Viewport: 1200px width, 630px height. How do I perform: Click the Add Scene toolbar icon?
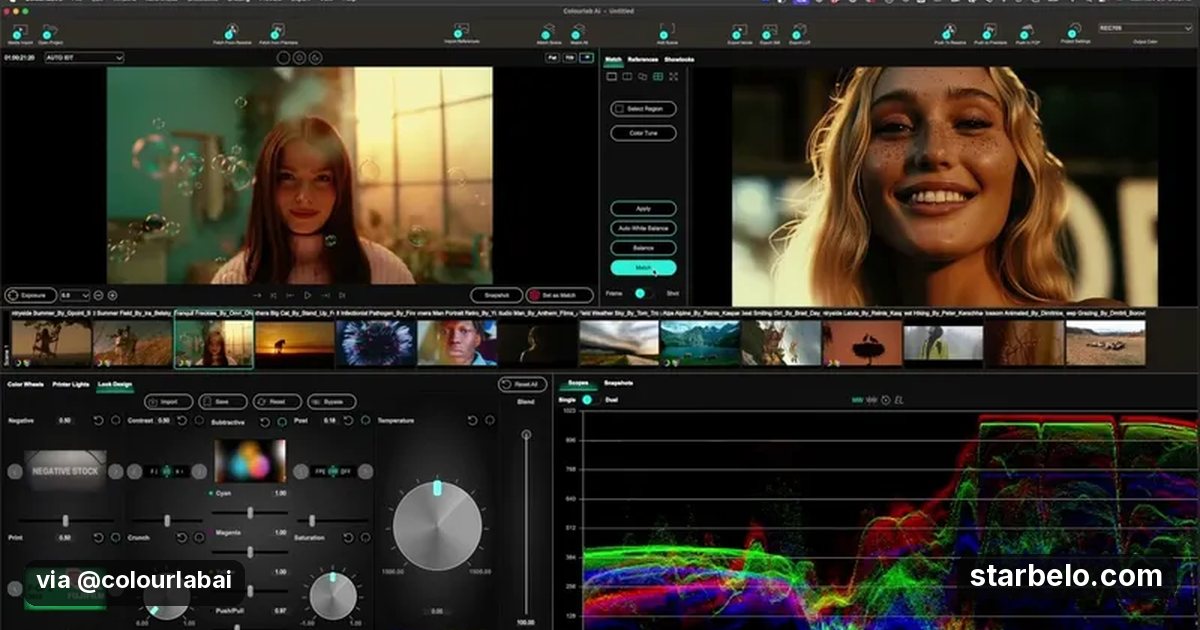[668, 31]
